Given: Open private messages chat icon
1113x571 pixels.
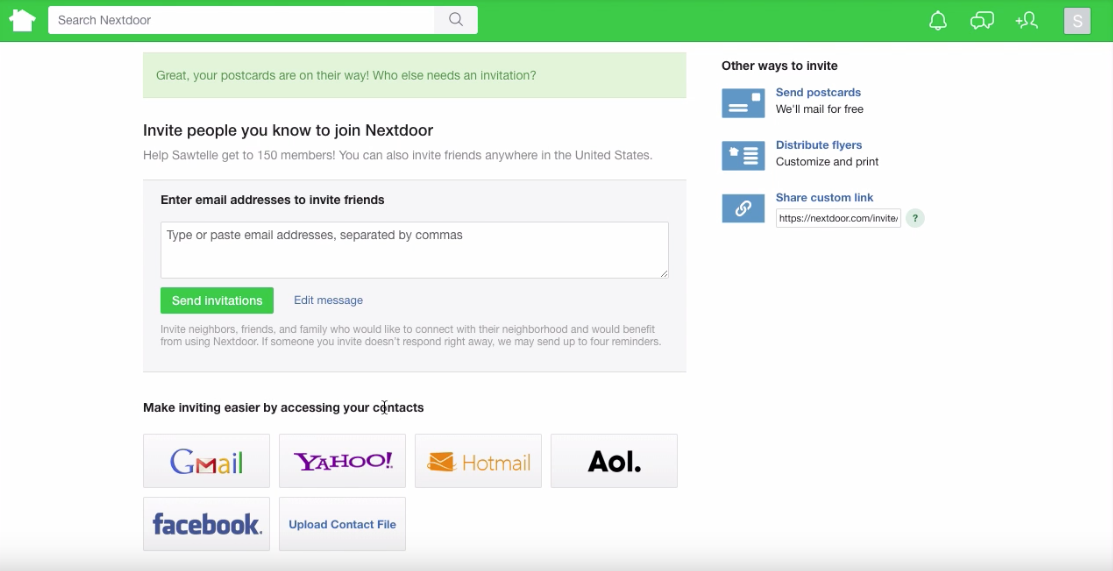Looking at the screenshot, I should tap(982, 21).
